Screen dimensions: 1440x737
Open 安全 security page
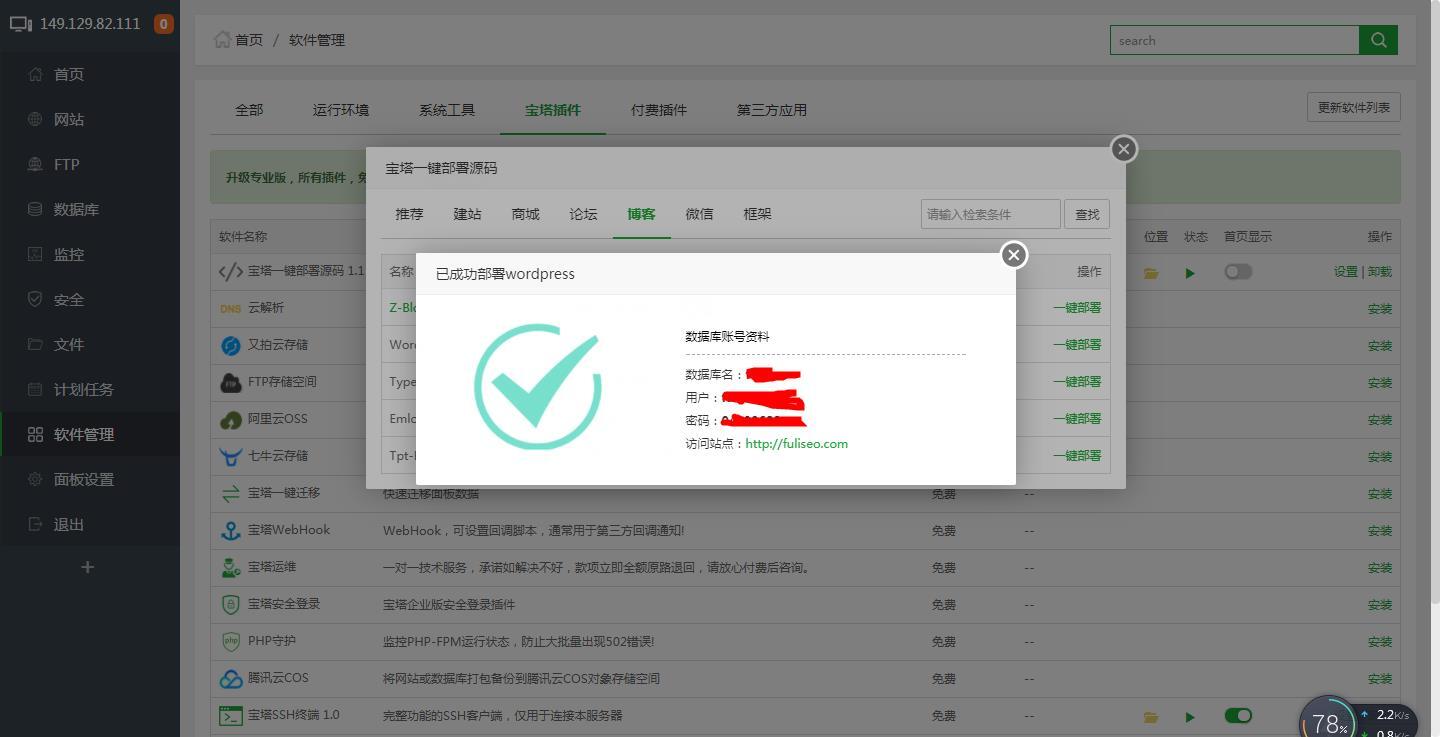click(x=69, y=299)
